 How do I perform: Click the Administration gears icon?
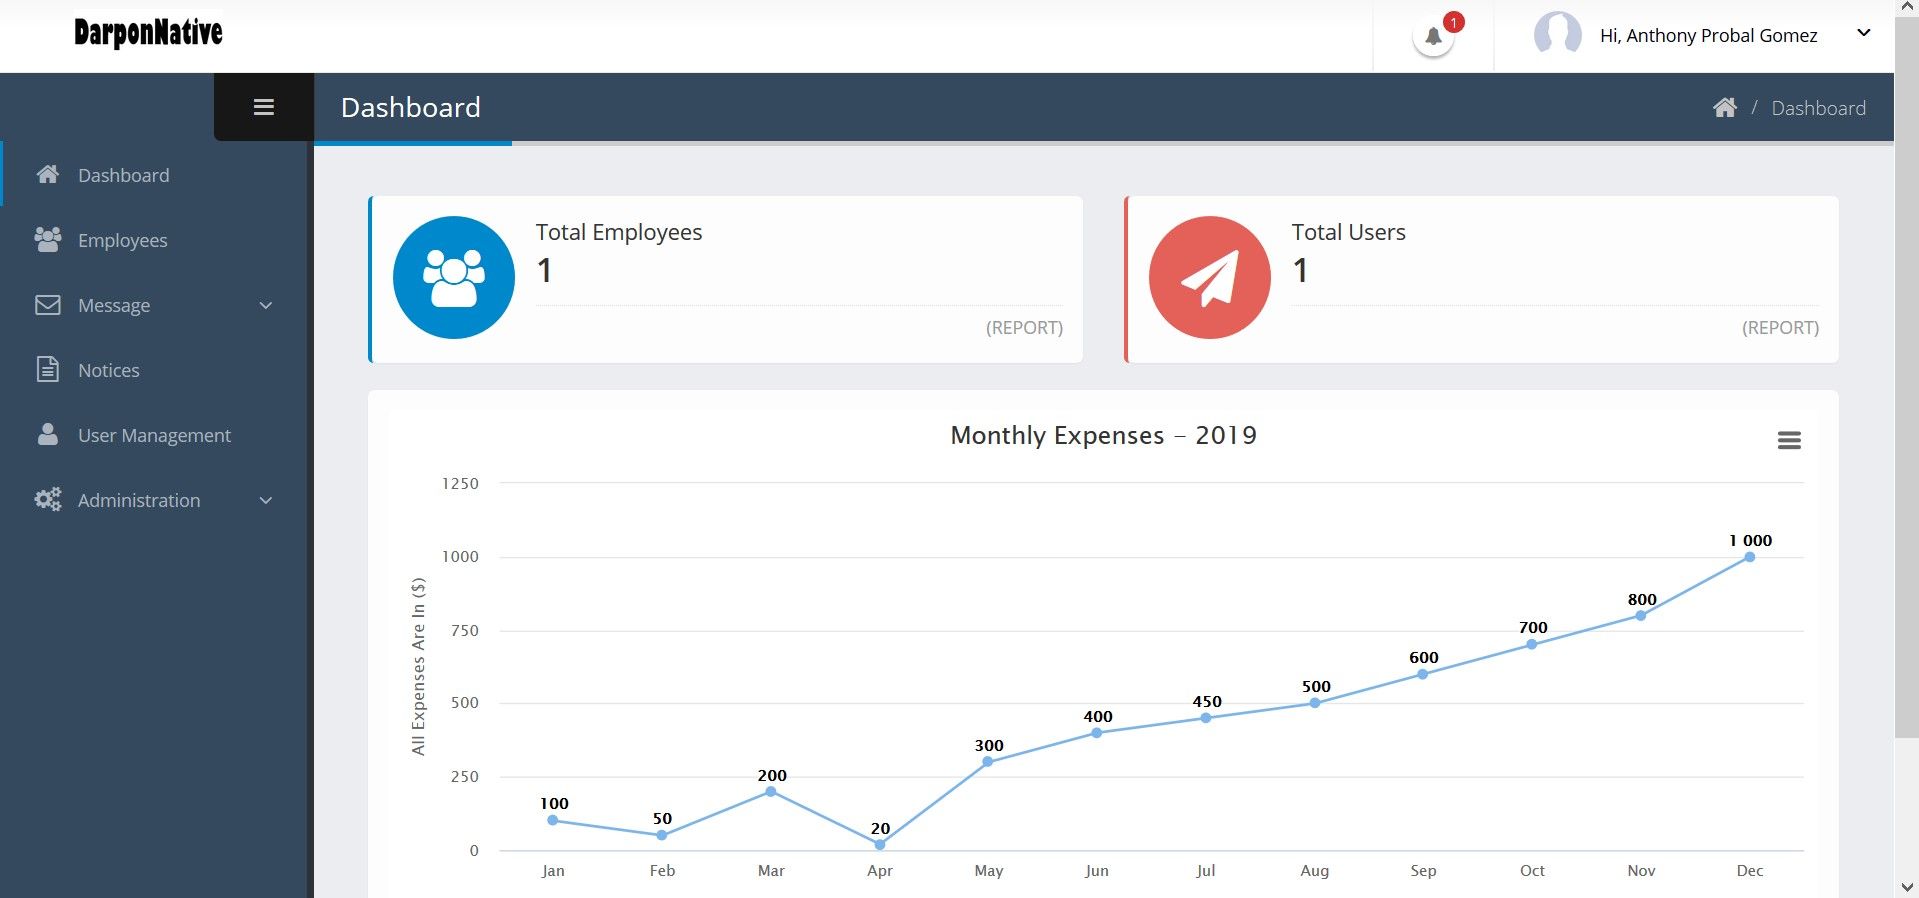[48, 500]
